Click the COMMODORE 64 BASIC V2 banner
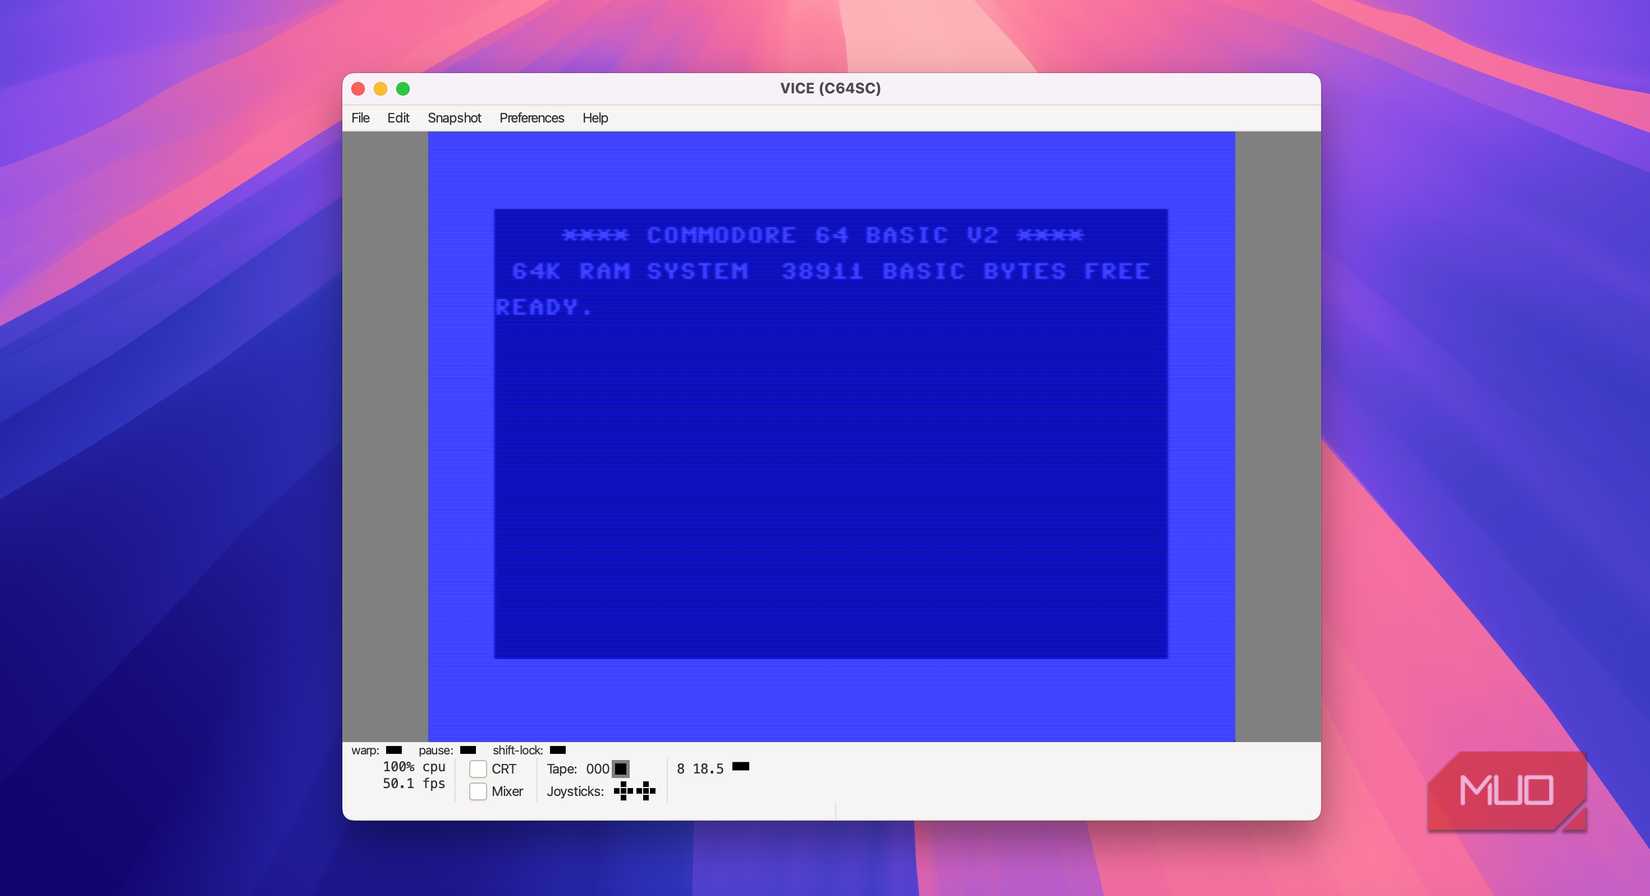This screenshot has height=896, width=1650. tap(822, 235)
